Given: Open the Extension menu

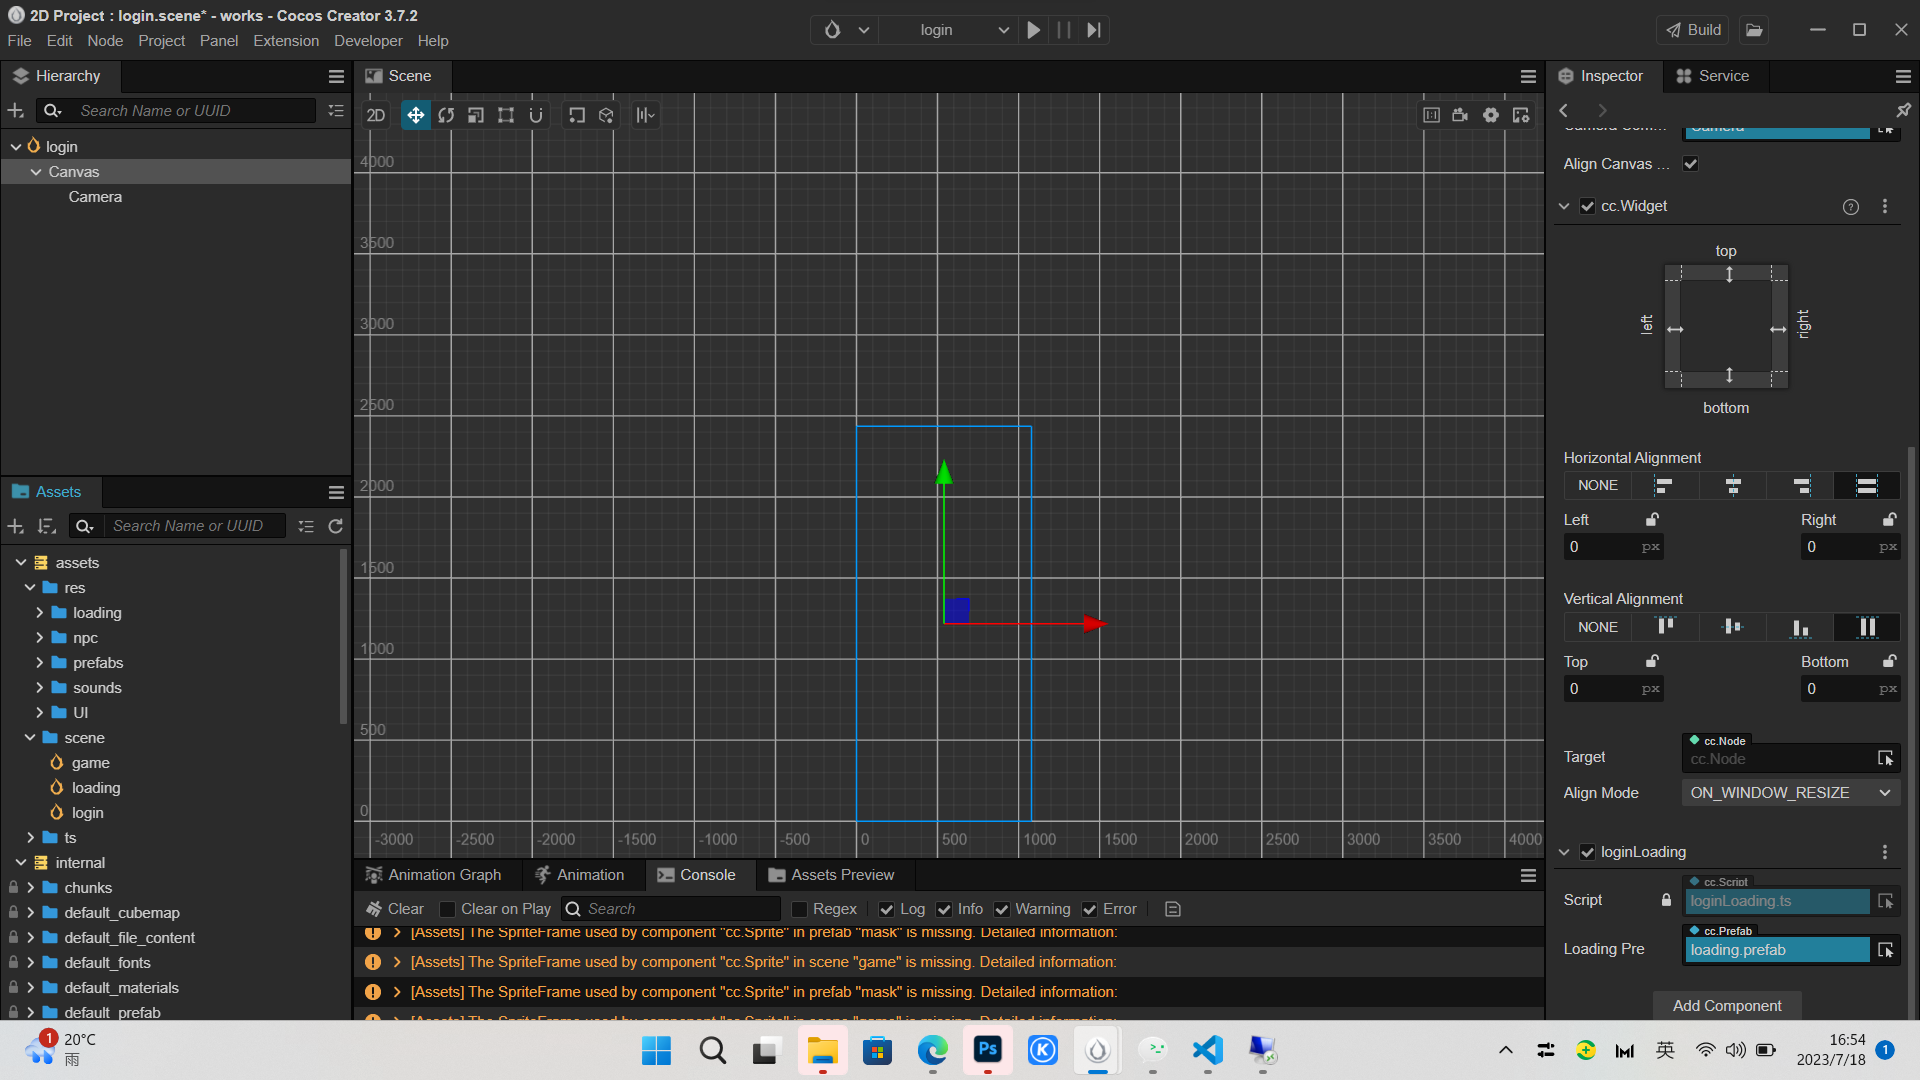Looking at the screenshot, I should pyautogui.click(x=286, y=41).
